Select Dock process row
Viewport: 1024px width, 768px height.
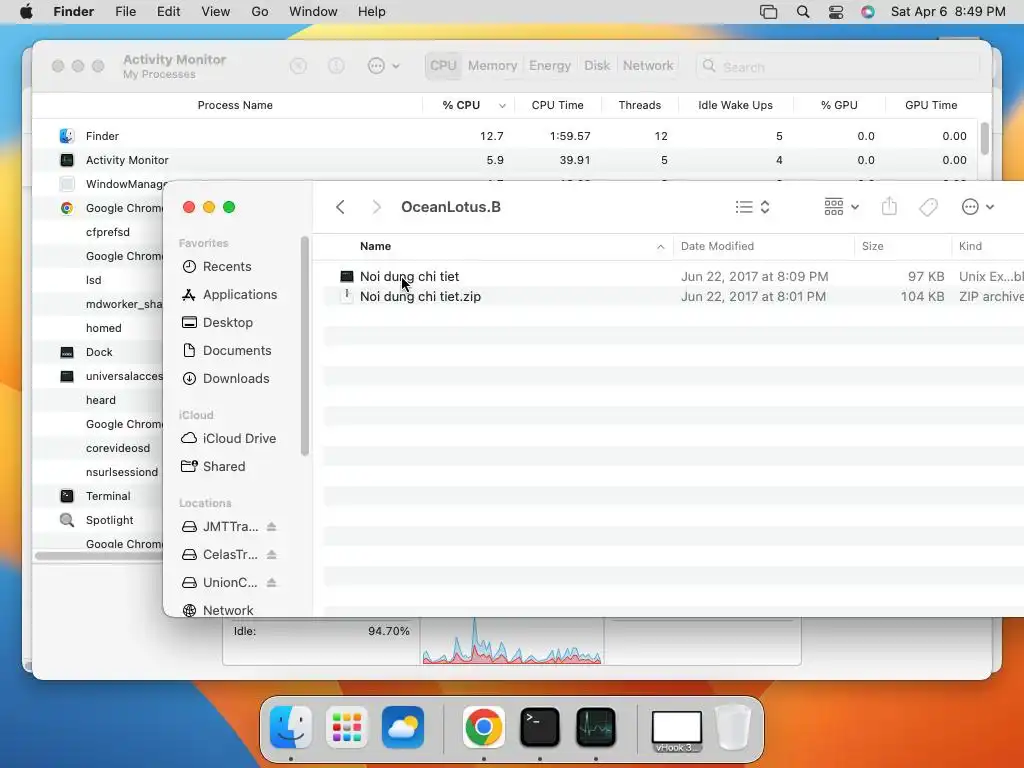point(98,352)
